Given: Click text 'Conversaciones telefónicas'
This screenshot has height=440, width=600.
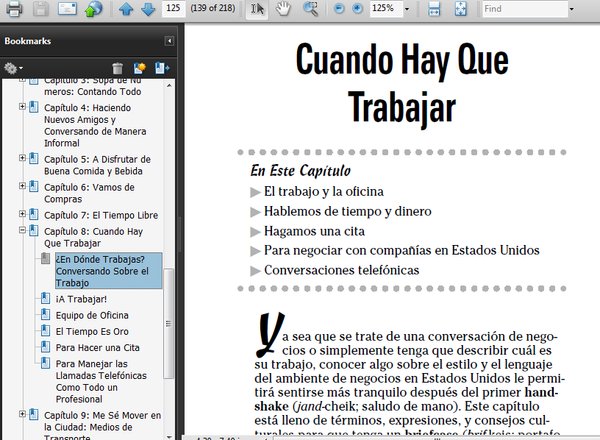Looking at the screenshot, I should tap(342, 270).
